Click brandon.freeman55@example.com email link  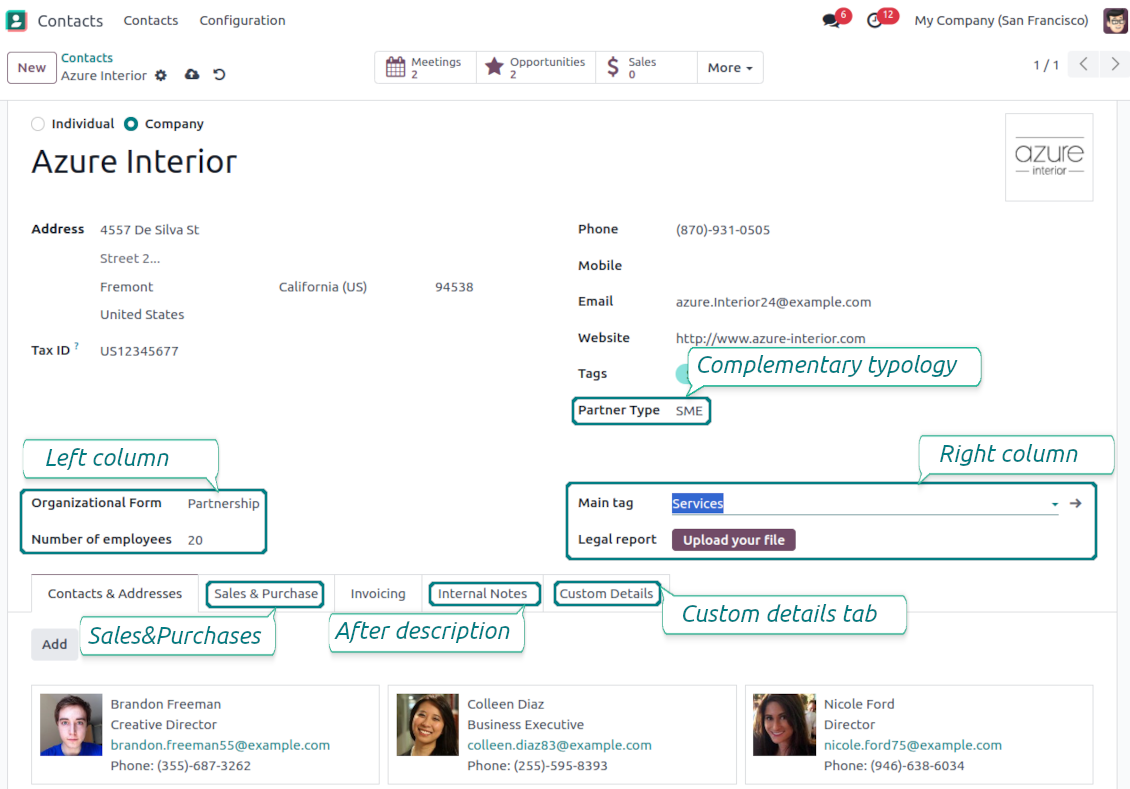(220, 745)
